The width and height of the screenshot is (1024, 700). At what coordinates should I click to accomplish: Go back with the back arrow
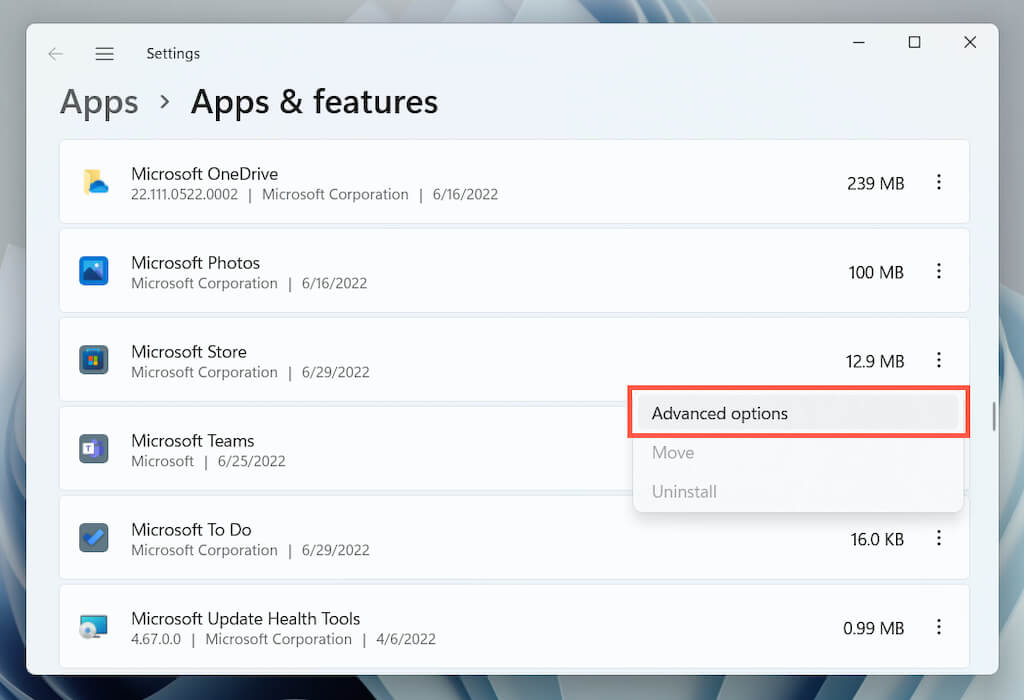(55, 54)
